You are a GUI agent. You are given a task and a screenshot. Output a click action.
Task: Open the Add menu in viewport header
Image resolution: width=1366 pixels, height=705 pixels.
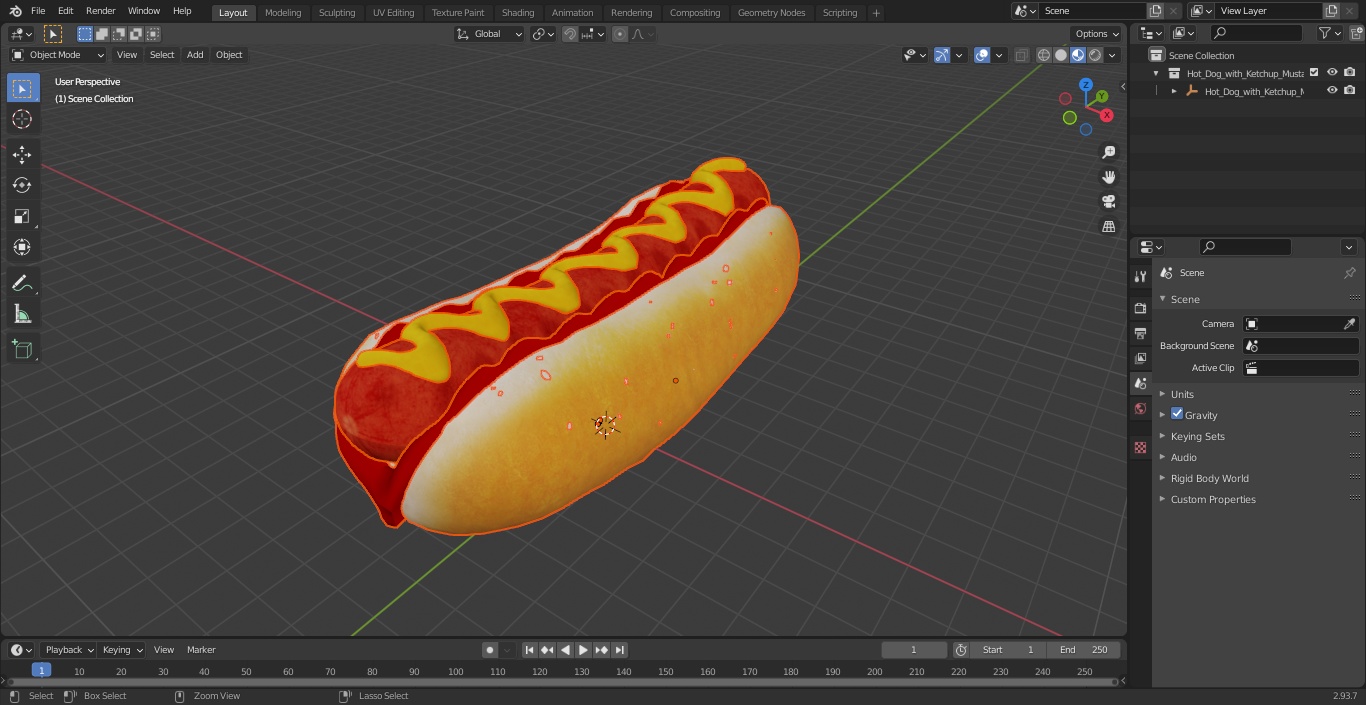(x=195, y=55)
